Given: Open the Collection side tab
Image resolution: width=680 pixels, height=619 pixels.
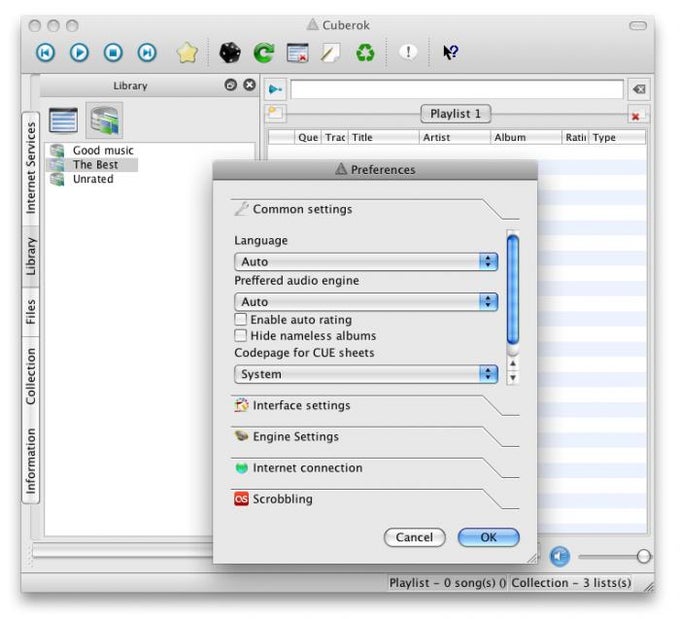Looking at the screenshot, I should [x=30, y=377].
